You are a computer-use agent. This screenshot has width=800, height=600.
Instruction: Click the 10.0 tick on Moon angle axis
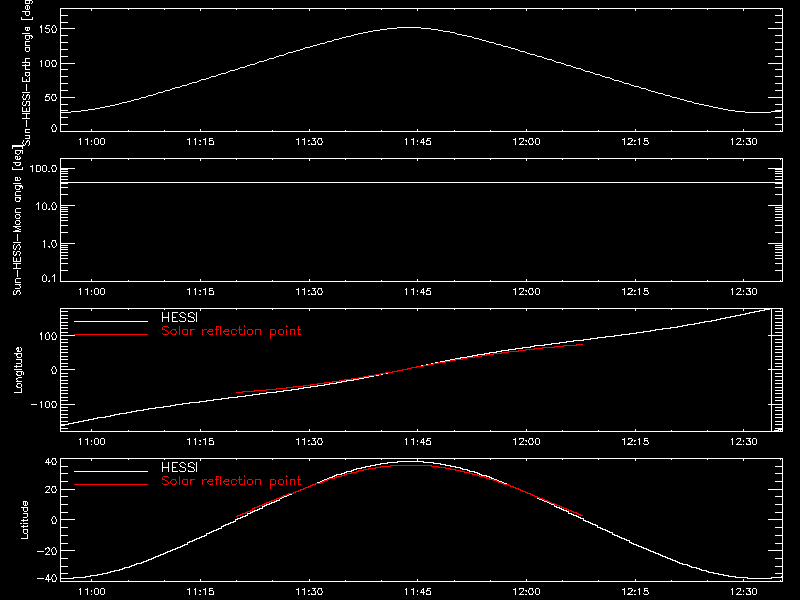coord(46,206)
